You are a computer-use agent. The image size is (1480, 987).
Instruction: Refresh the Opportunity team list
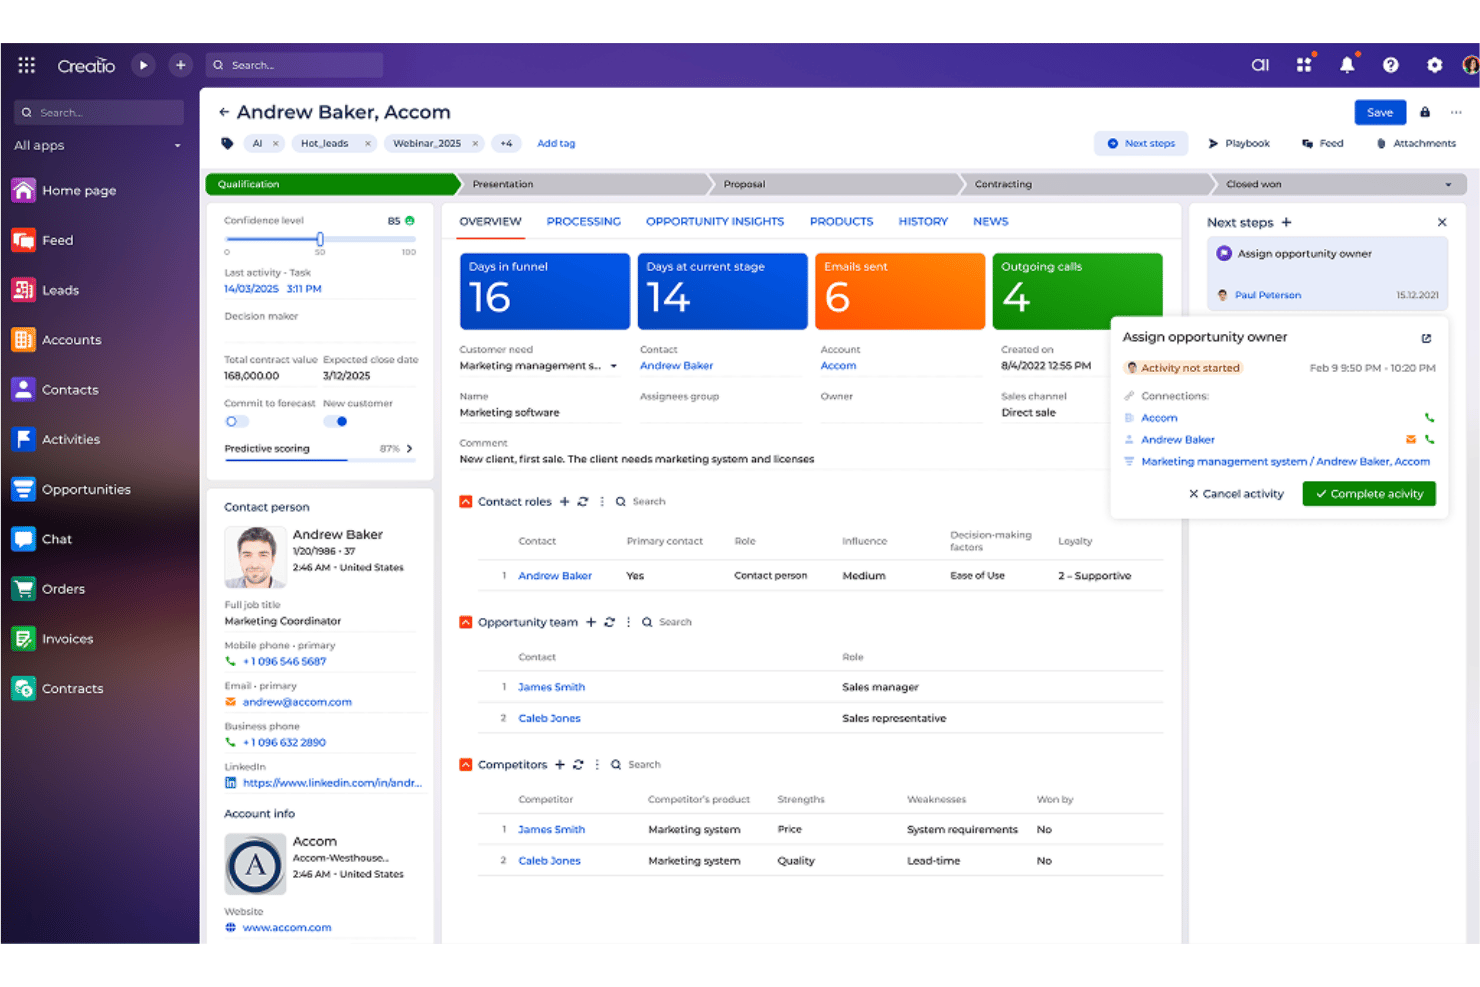pos(609,622)
